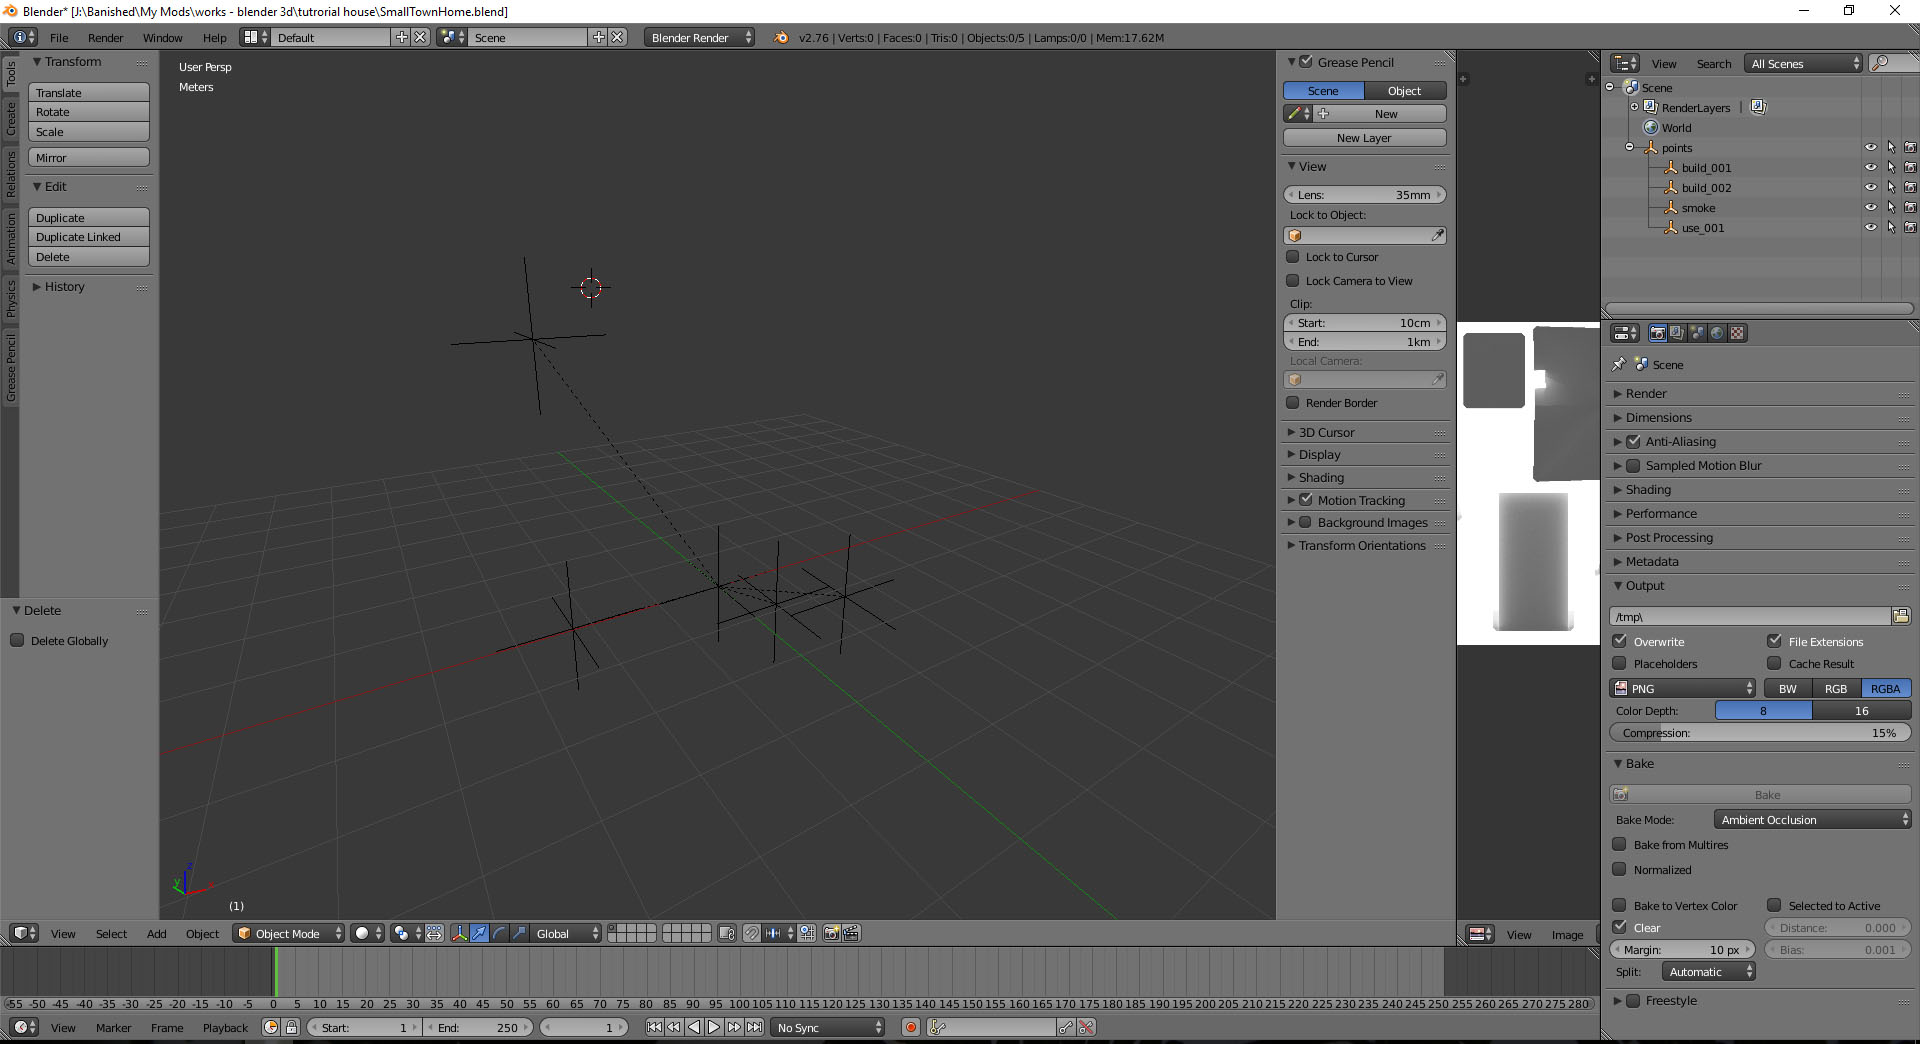Select the translate manipulator arrow icon

(x=479, y=933)
